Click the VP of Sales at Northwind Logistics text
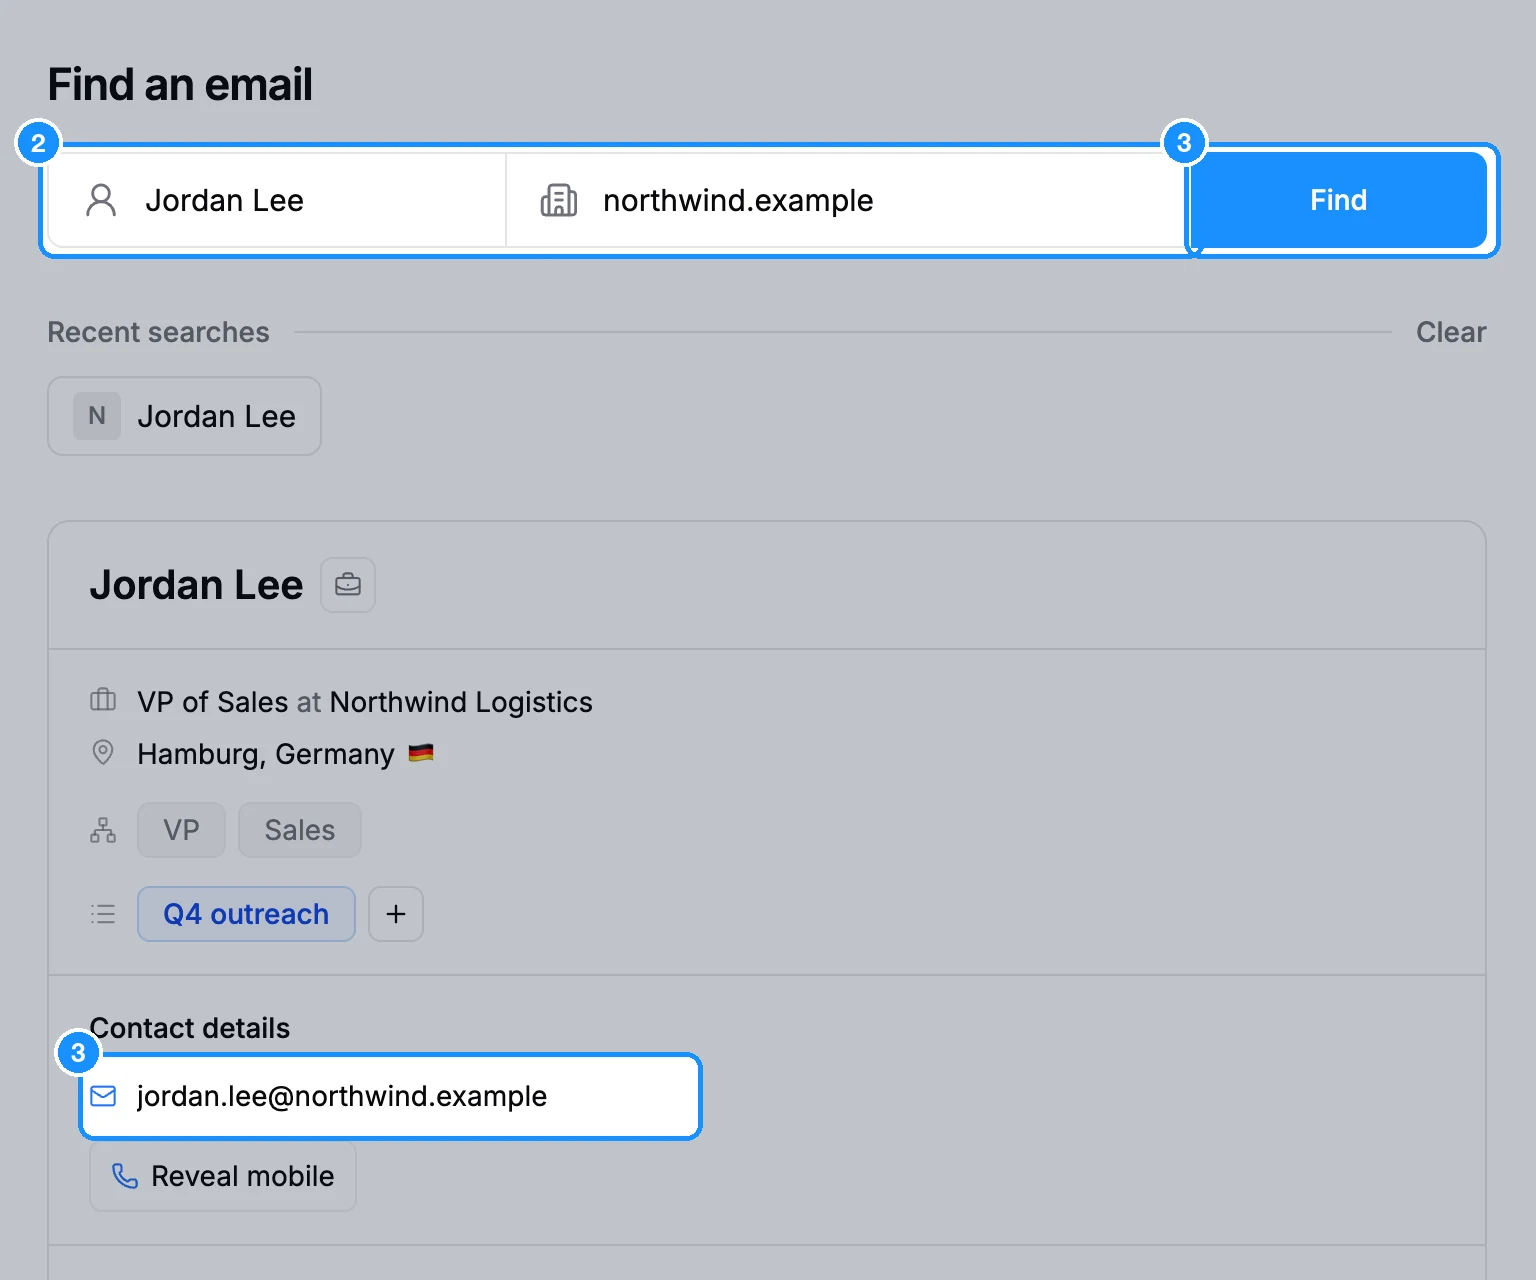 click(x=365, y=702)
